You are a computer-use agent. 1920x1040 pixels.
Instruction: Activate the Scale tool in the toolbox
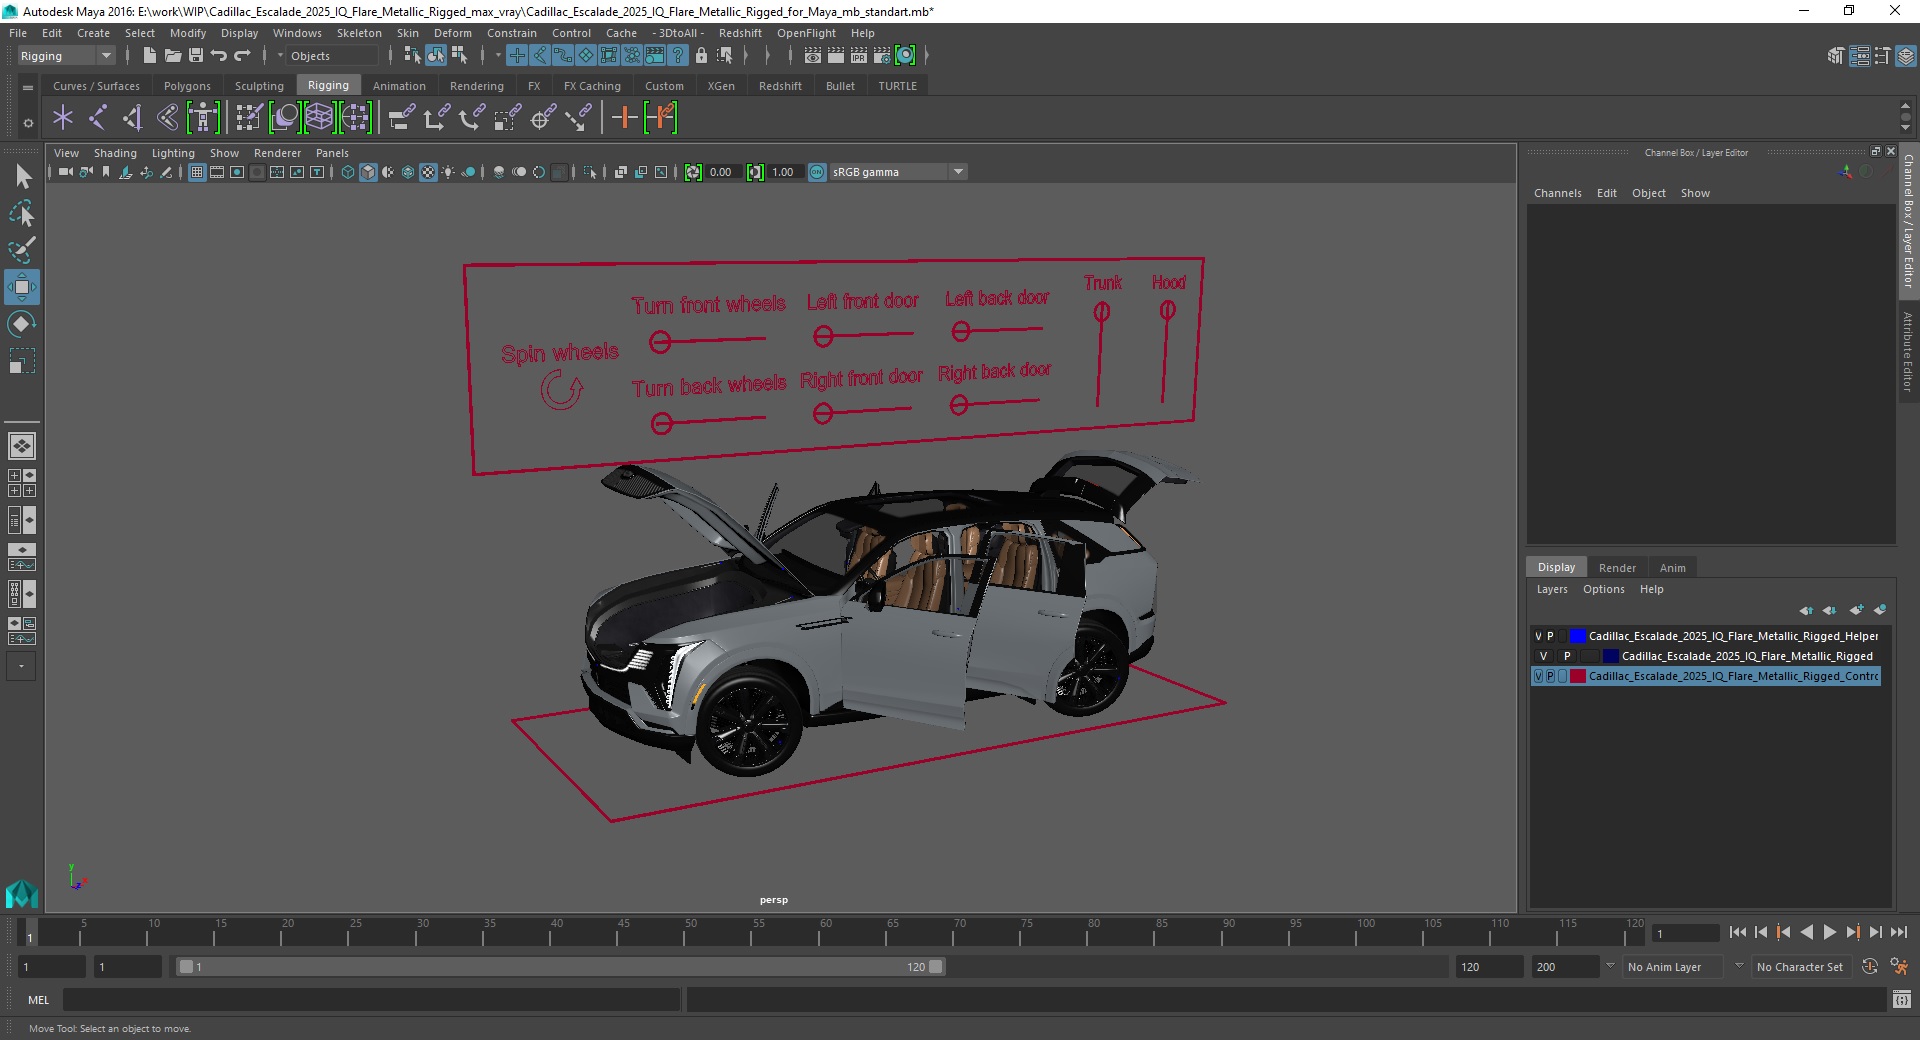tap(22, 360)
